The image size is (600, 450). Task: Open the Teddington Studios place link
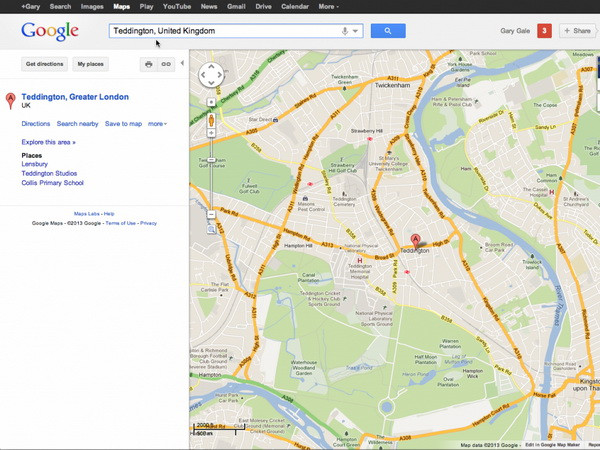point(49,173)
